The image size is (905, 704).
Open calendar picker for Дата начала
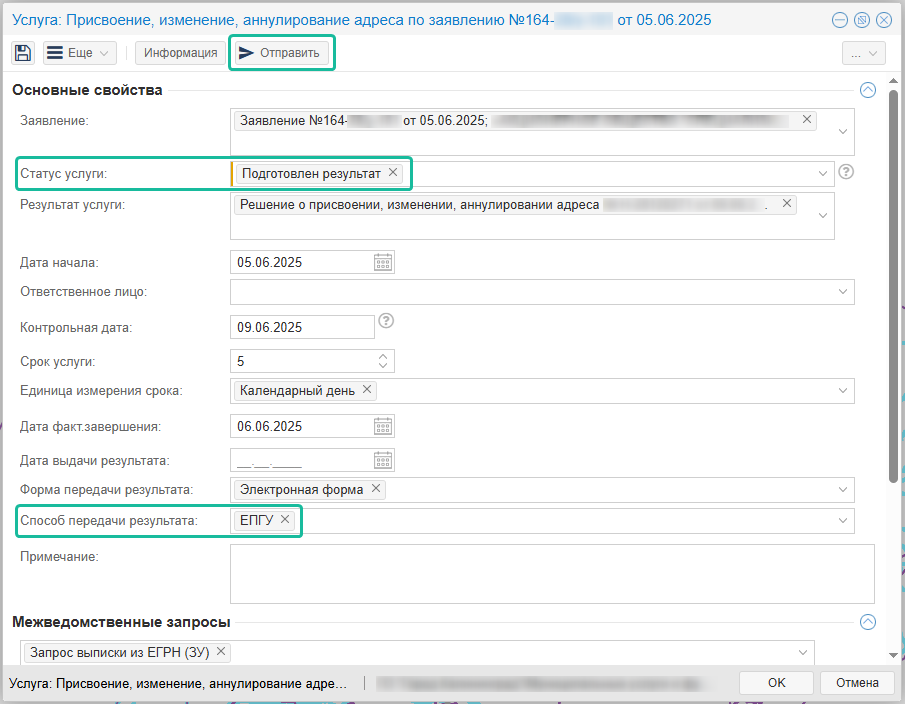[383, 263]
